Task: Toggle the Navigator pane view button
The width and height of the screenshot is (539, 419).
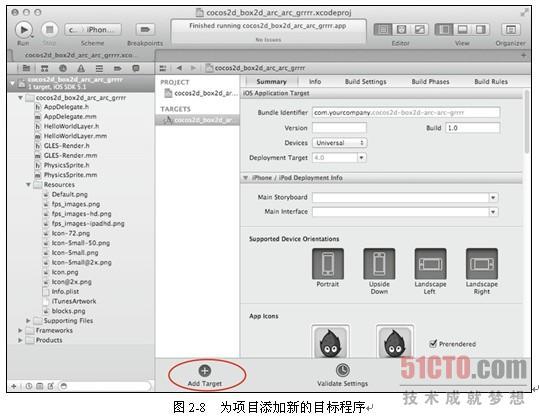Action: [444, 30]
